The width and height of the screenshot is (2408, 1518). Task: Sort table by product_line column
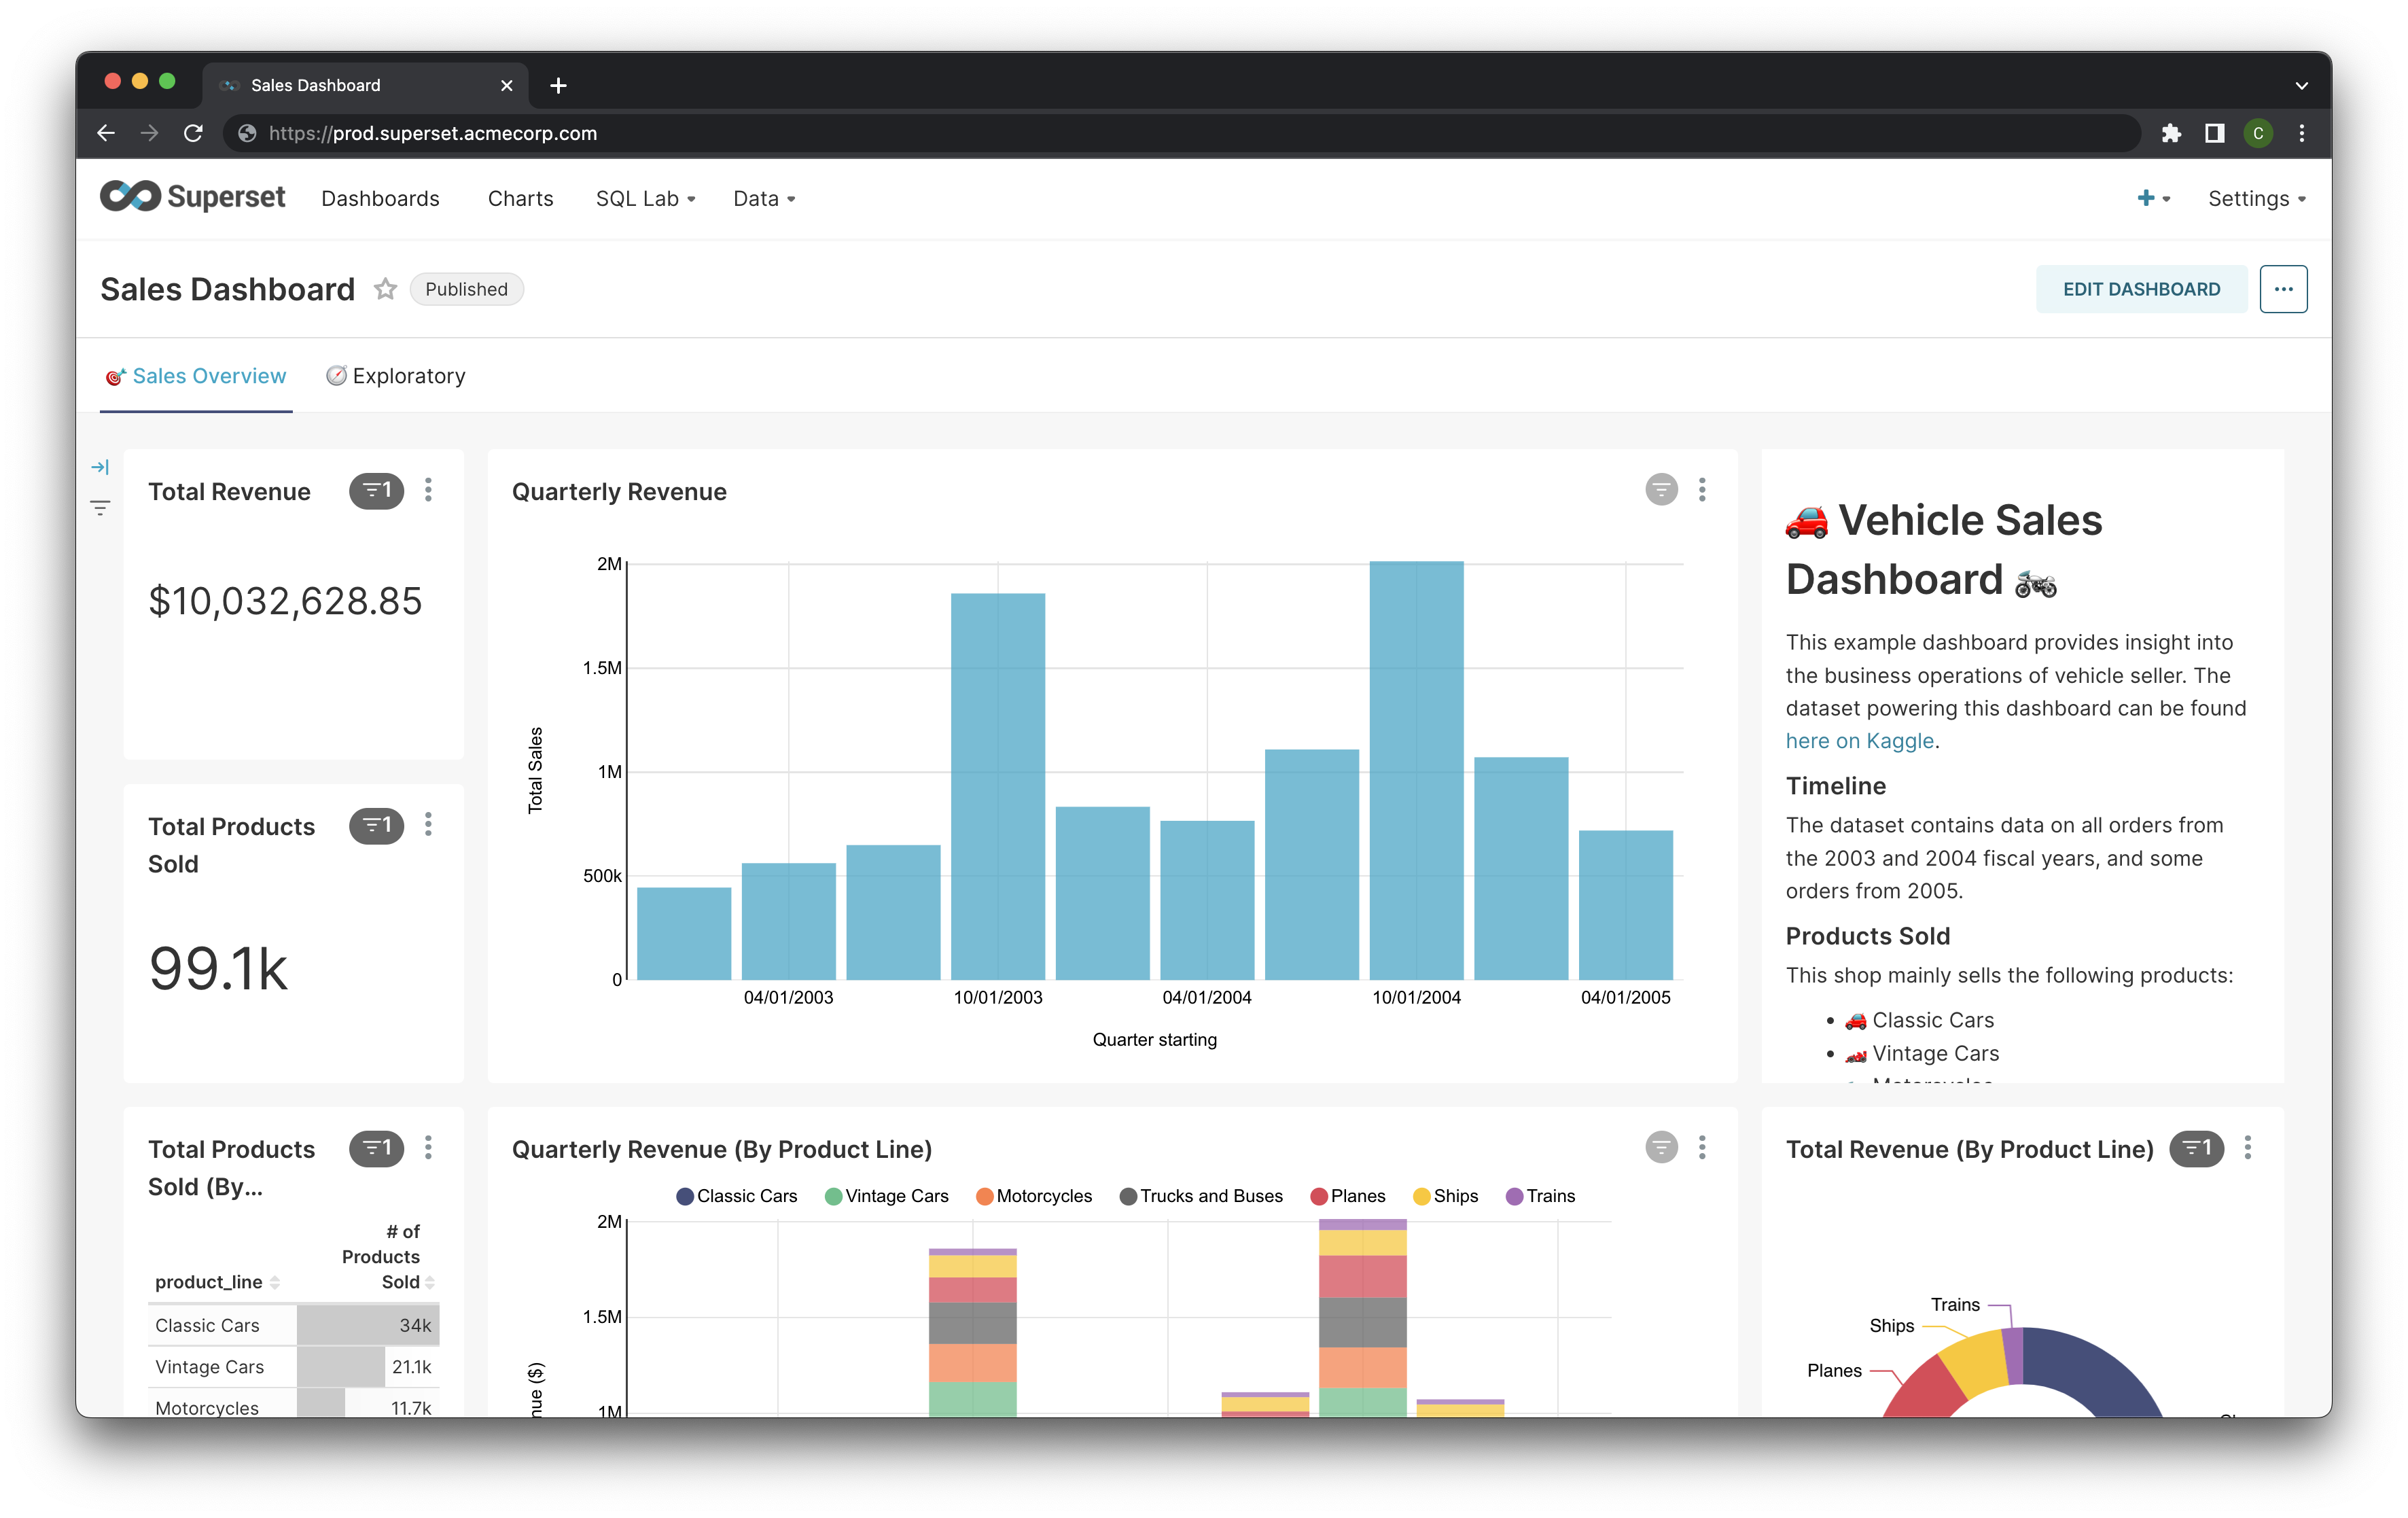click(217, 1281)
